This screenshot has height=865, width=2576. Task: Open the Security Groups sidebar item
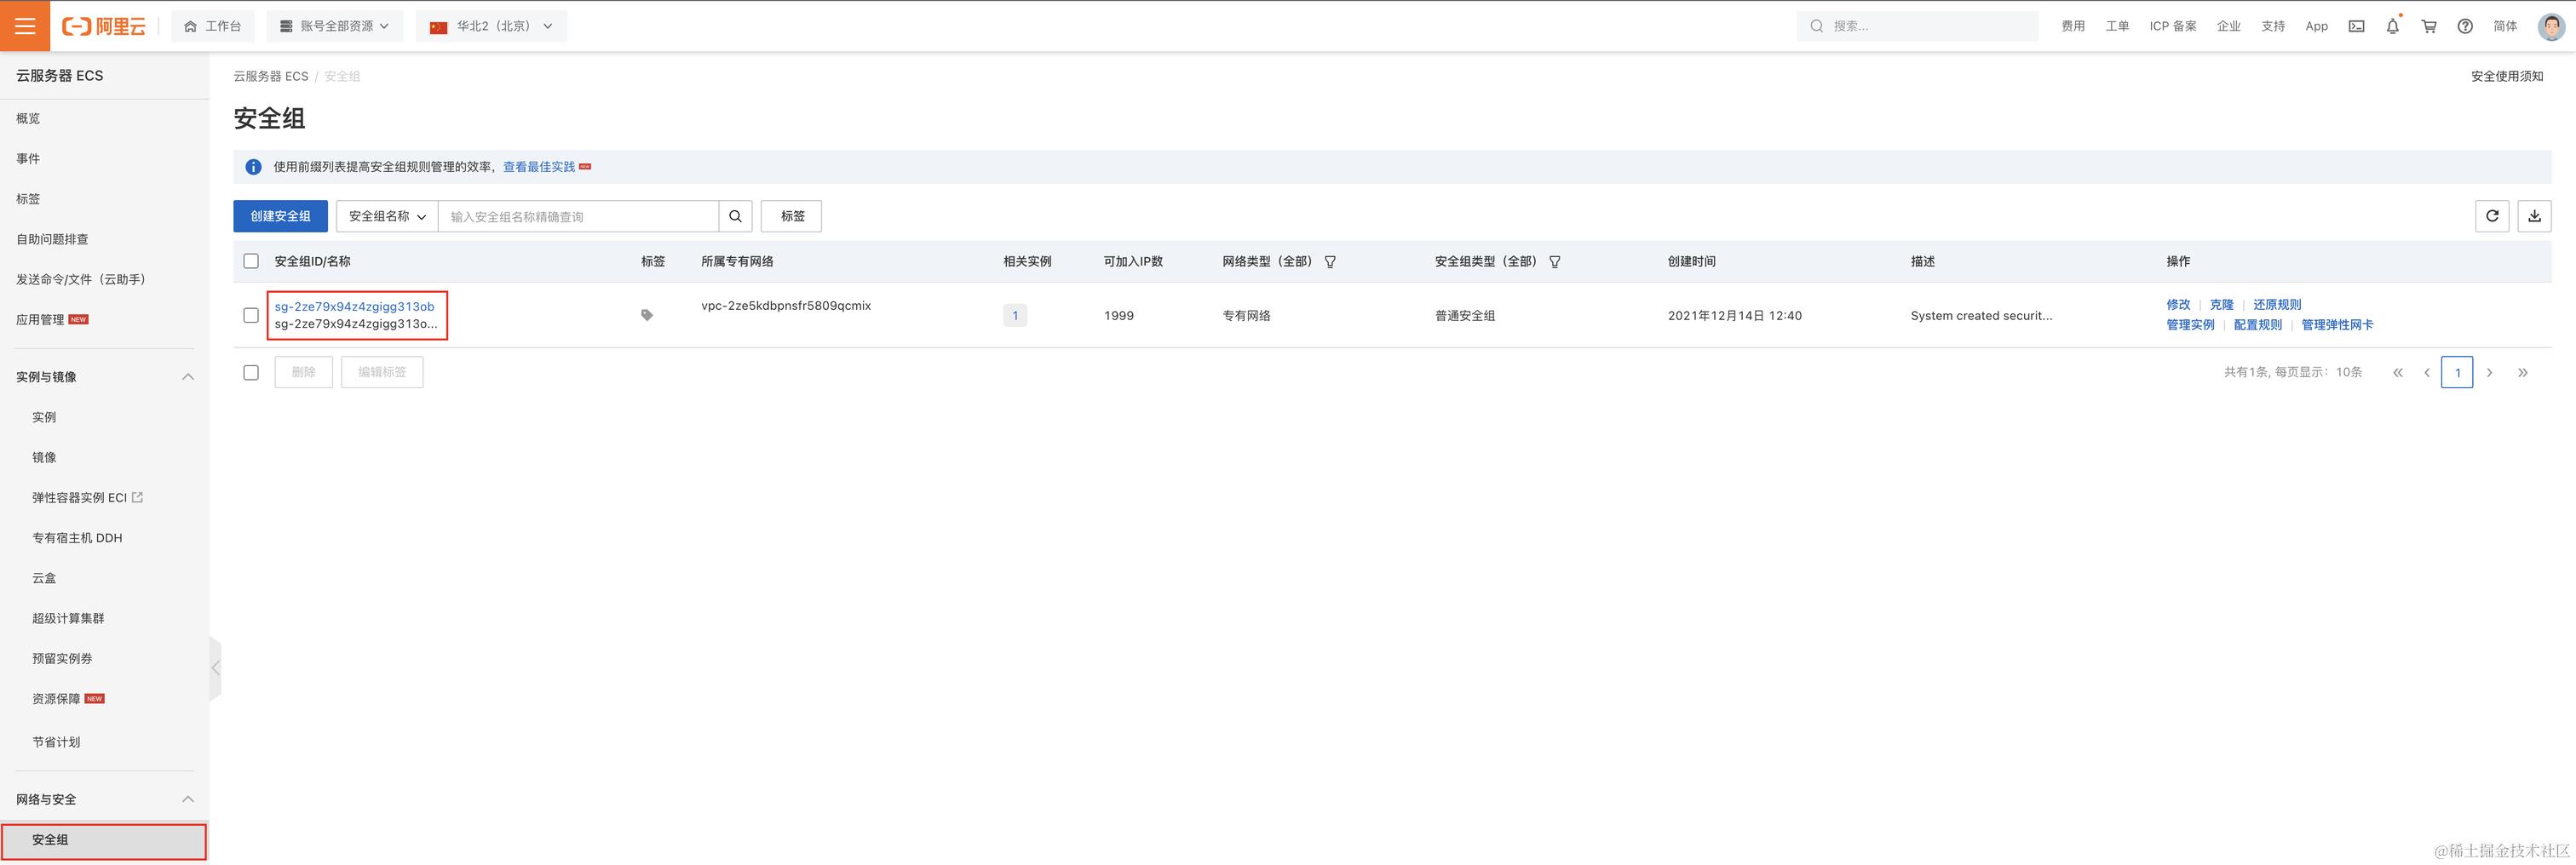pyautogui.click(x=104, y=840)
